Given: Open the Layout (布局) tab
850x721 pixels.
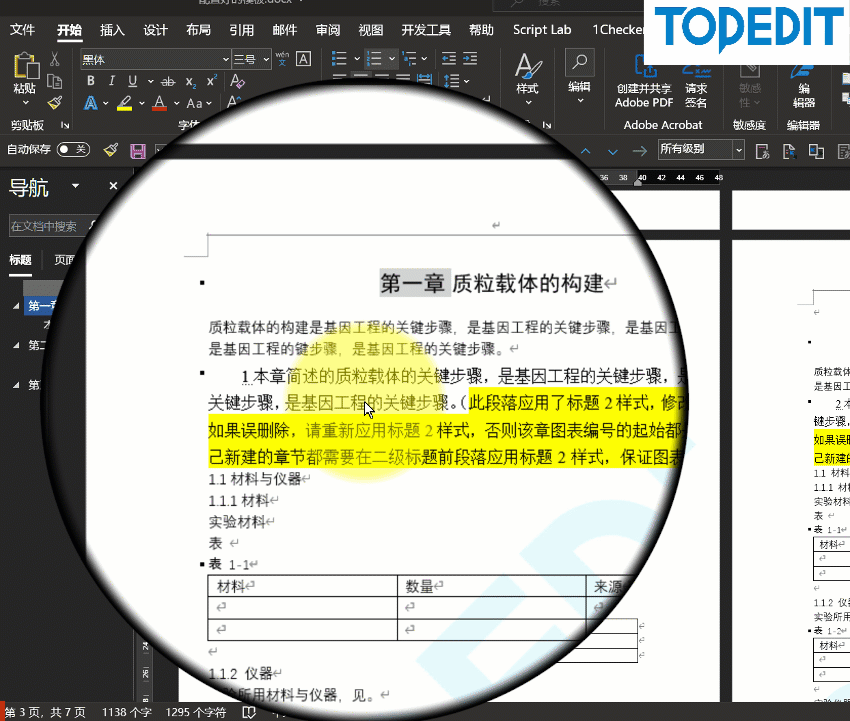Looking at the screenshot, I should point(198,30).
